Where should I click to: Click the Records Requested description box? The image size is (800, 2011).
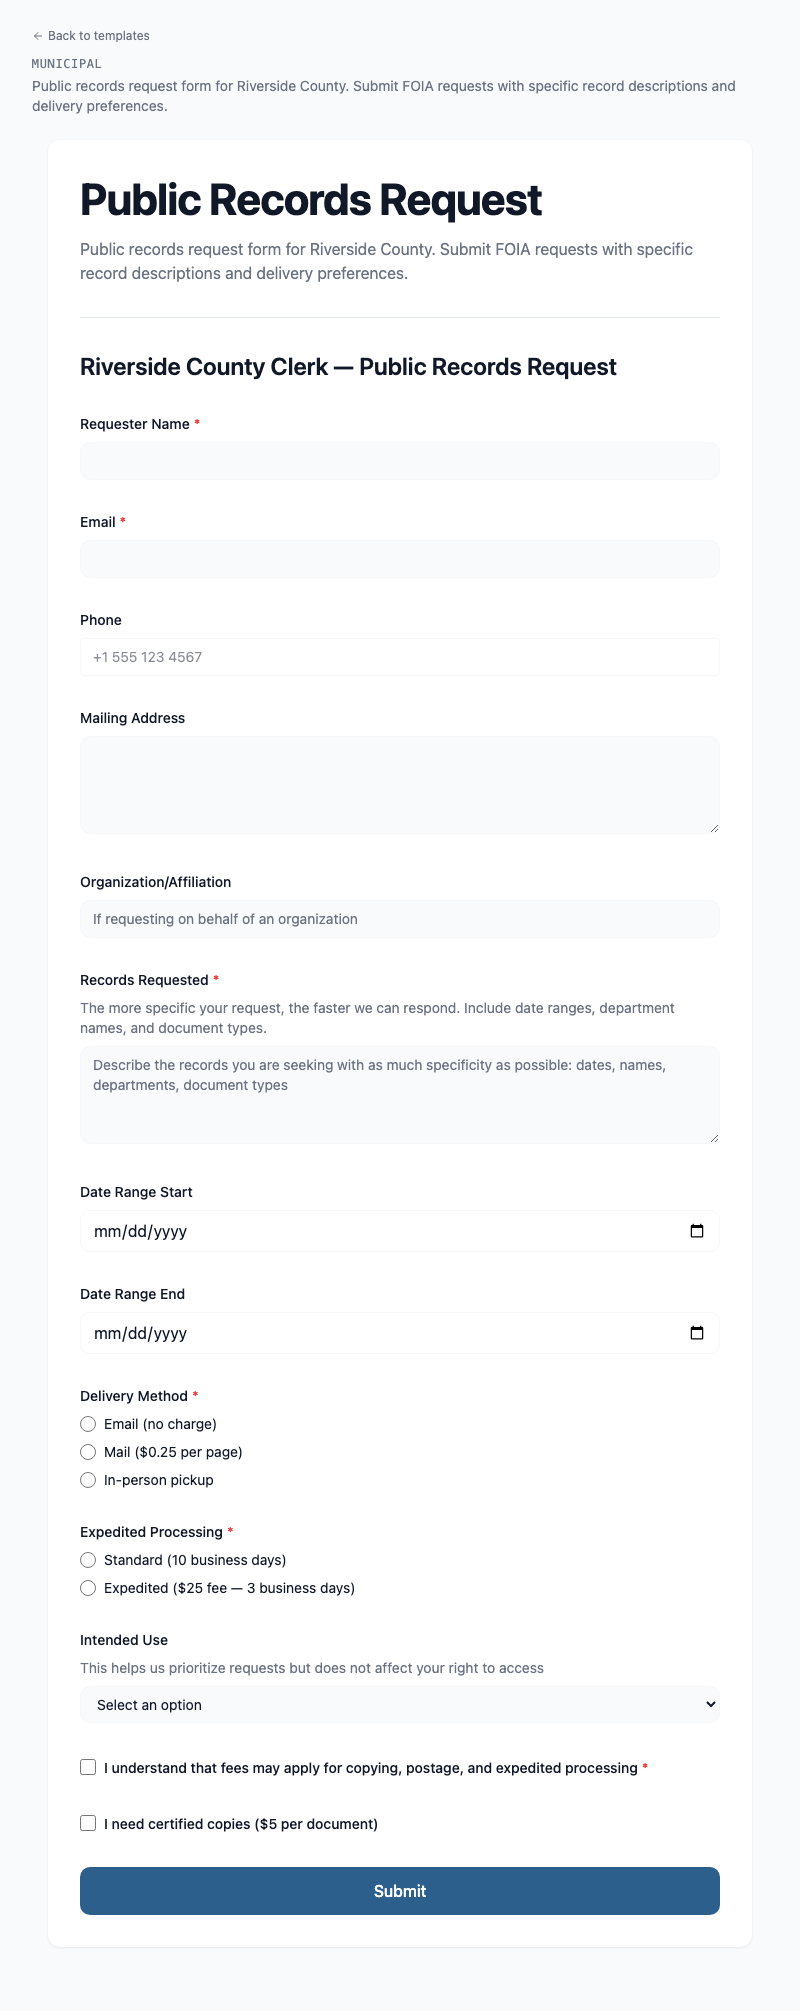point(400,1095)
